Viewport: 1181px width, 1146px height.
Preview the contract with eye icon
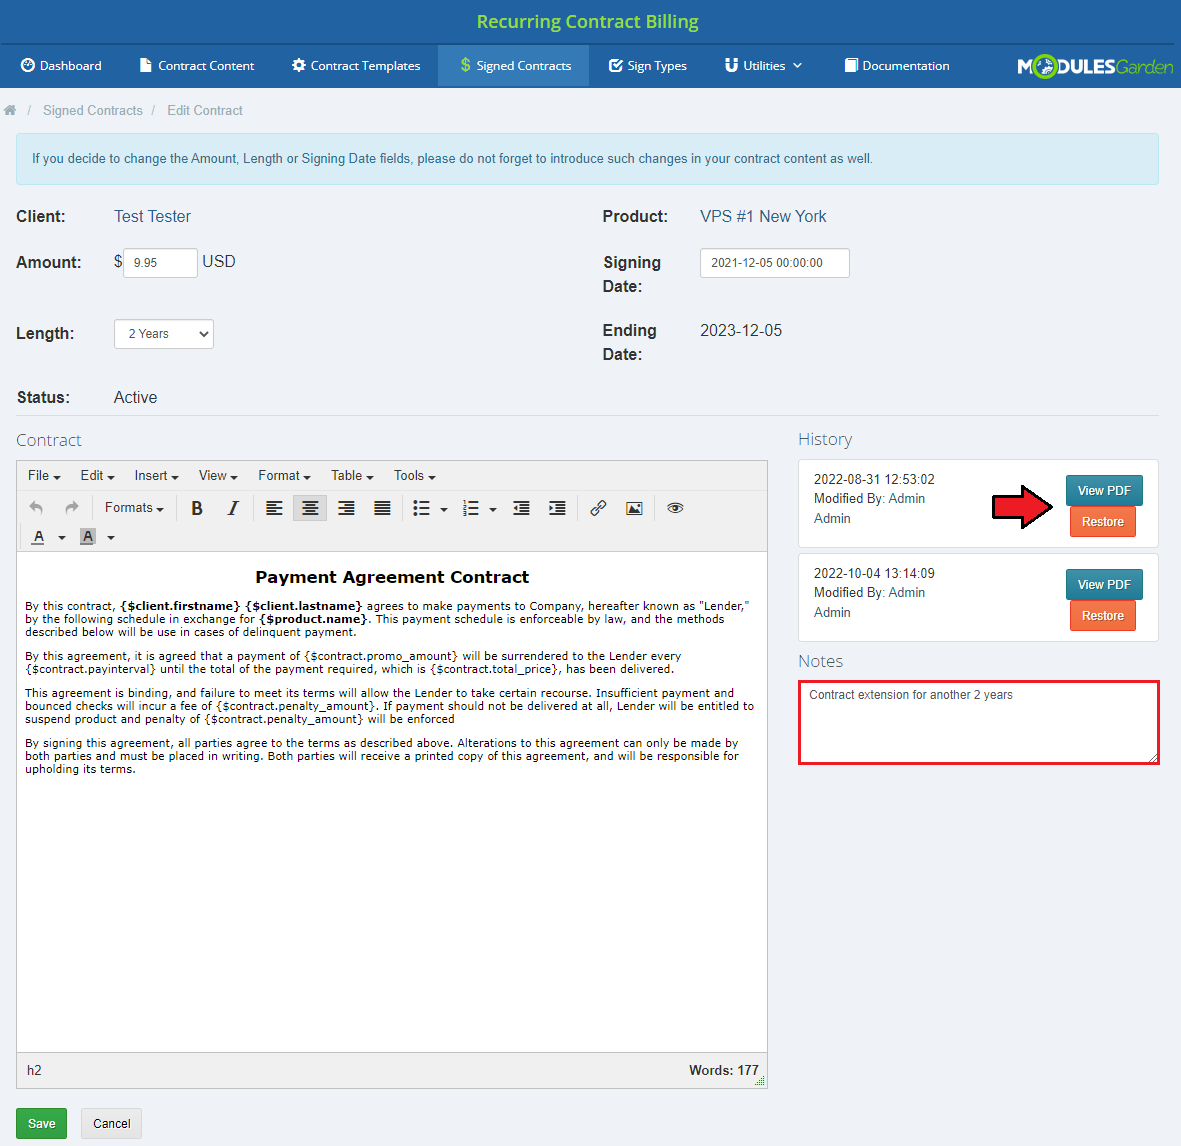click(x=676, y=508)
